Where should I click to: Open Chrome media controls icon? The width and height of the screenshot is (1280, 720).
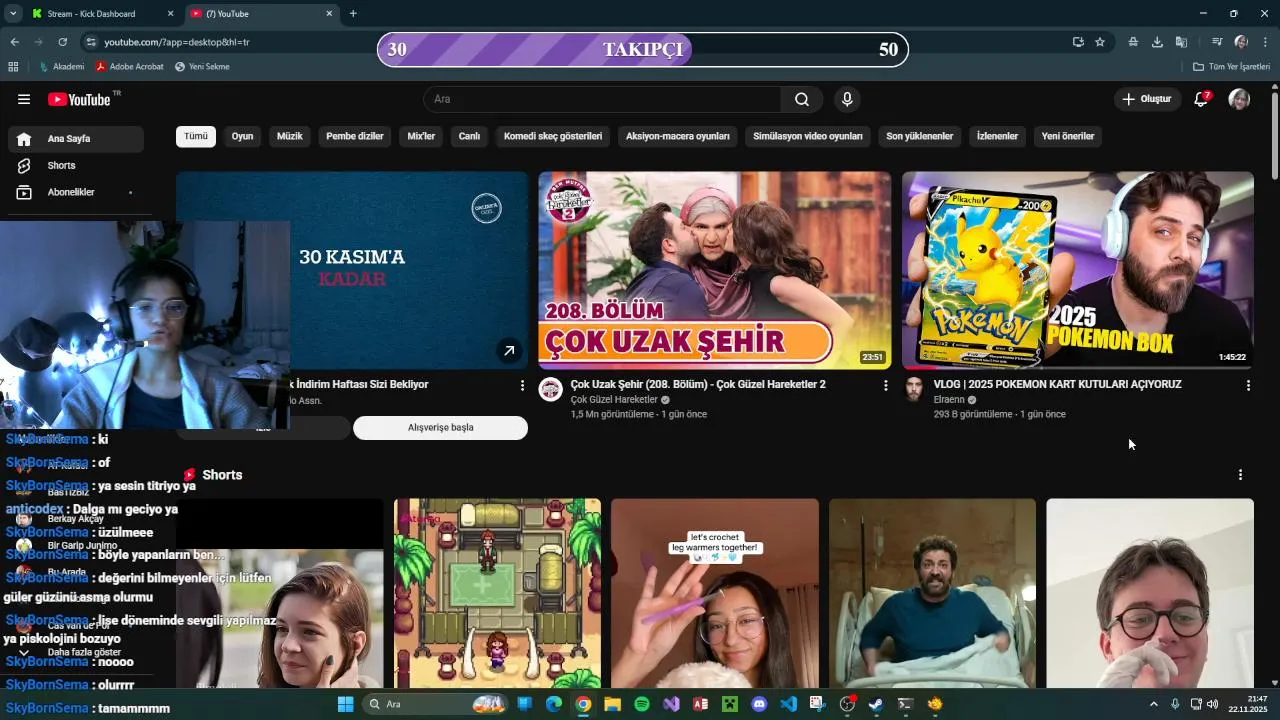click(1217, 42)
